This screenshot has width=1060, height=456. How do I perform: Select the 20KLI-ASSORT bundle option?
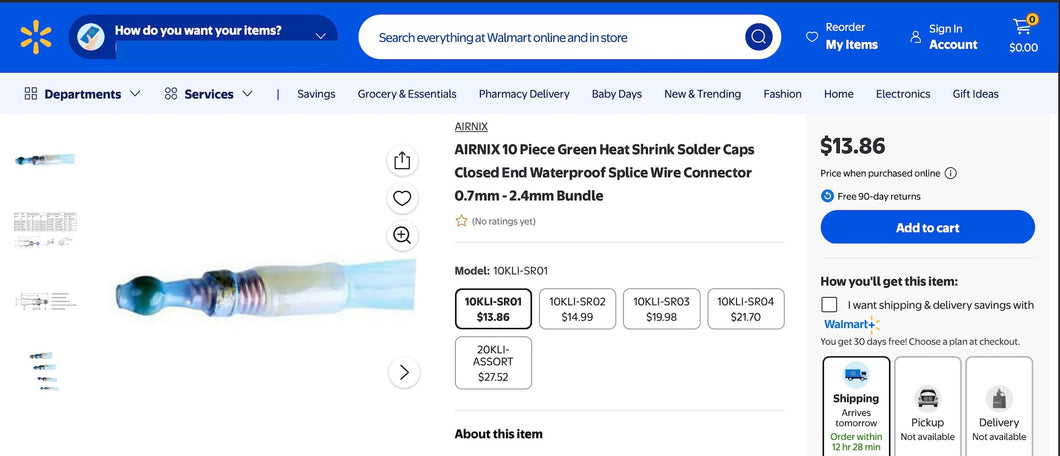click(x=493, y=362)
